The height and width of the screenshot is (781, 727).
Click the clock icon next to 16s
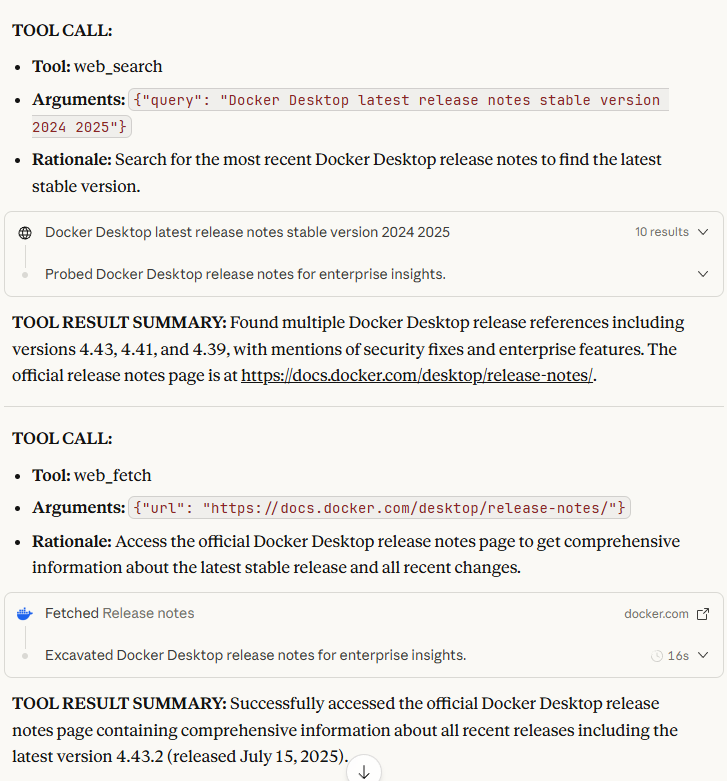coord(657,656)
